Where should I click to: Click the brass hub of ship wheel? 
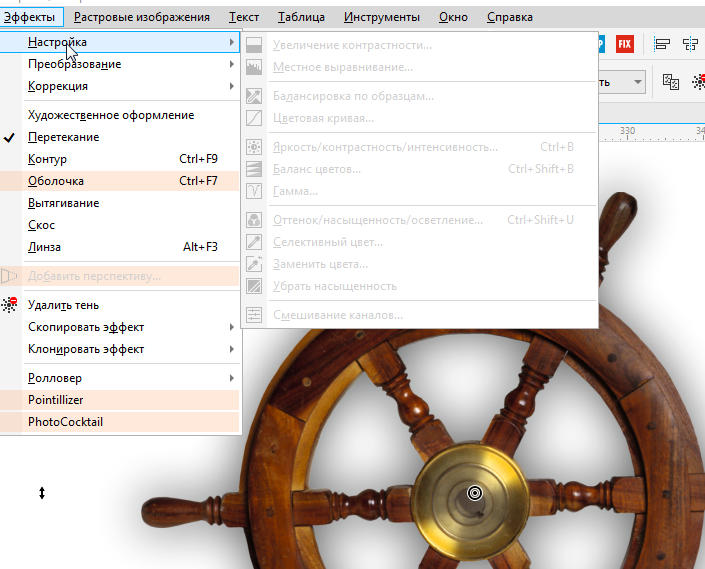click(x=470, y=500)
